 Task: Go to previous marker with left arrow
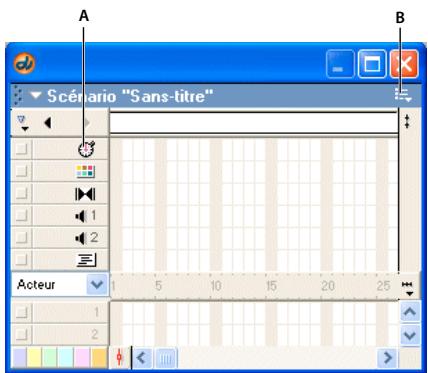(x=48, y=123)
